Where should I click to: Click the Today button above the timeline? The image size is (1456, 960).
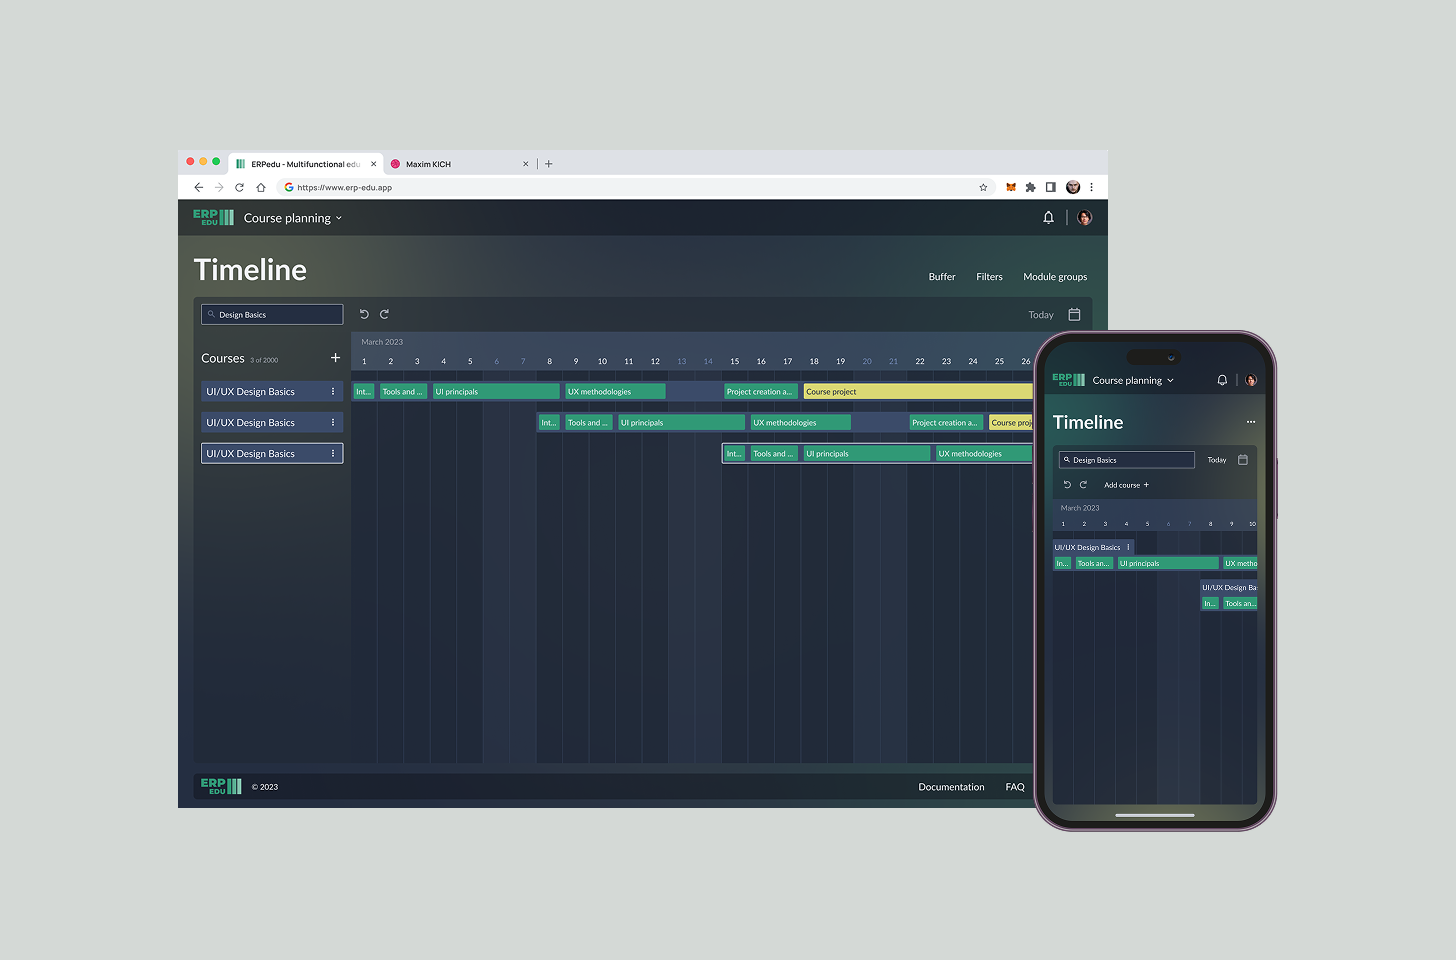(x=1040, y=314)
